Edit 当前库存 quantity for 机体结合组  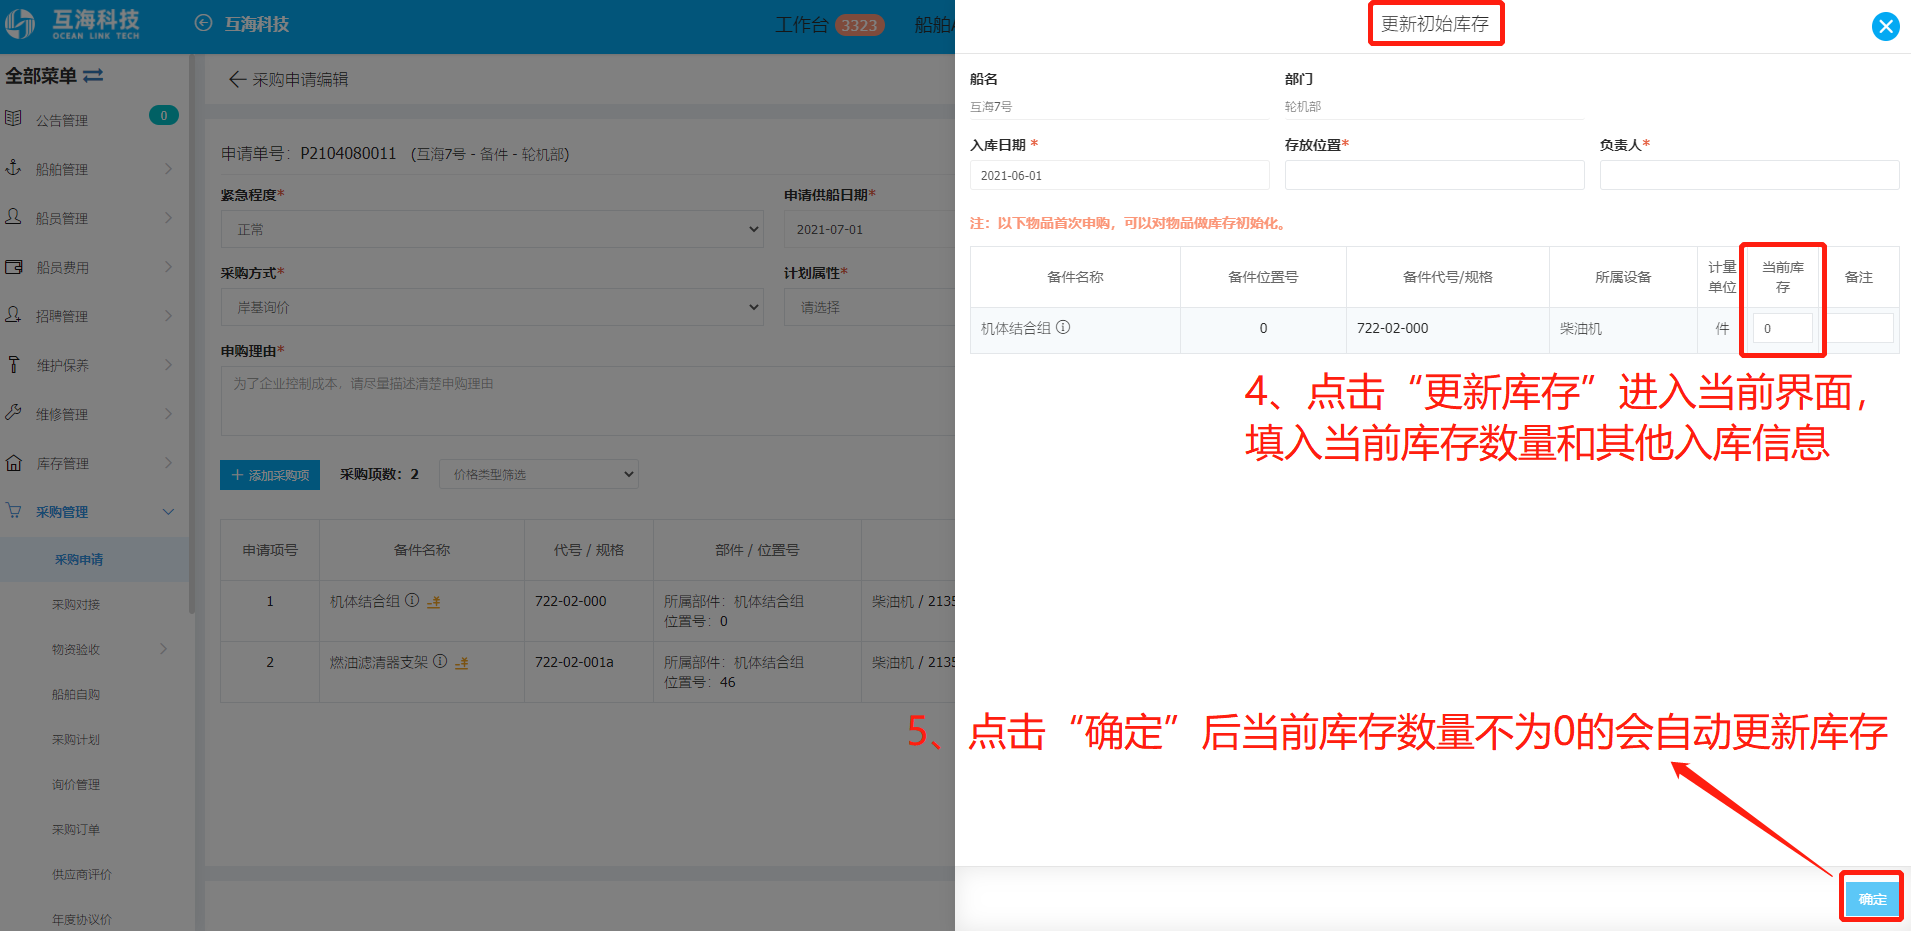click(x=1782, y=328)
